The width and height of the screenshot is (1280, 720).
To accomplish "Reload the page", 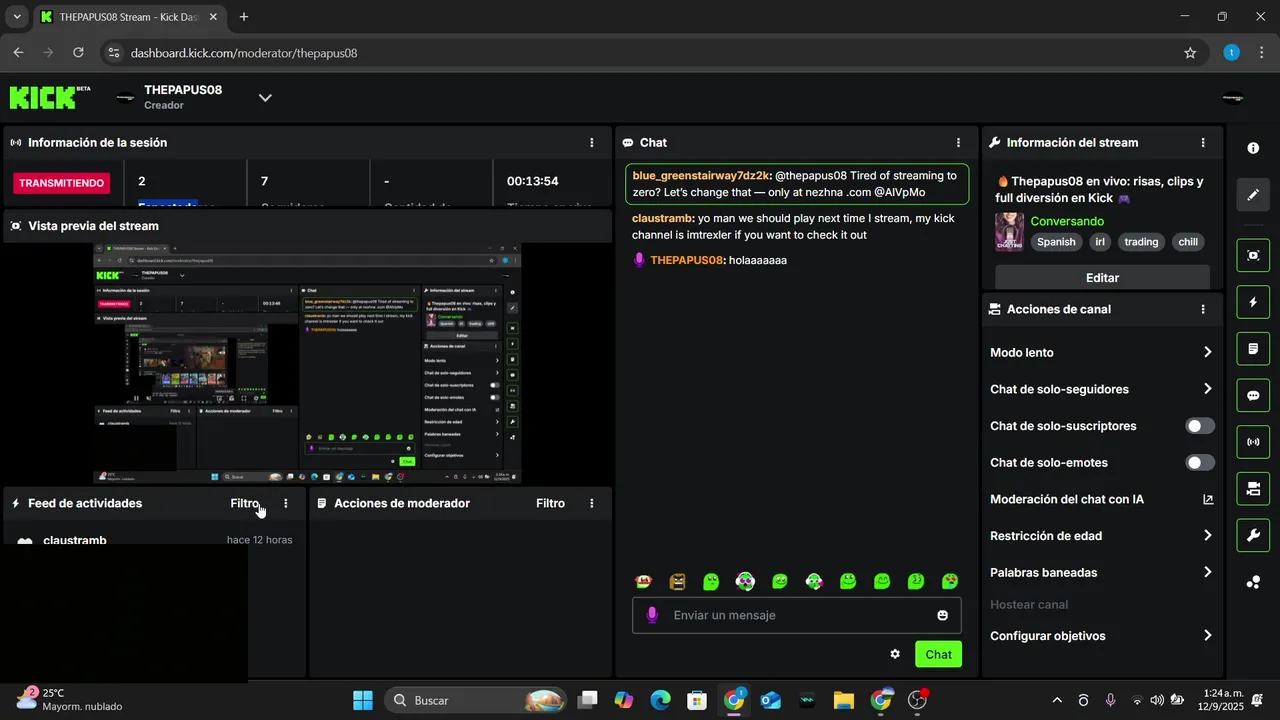I will (x=78, y=53).
